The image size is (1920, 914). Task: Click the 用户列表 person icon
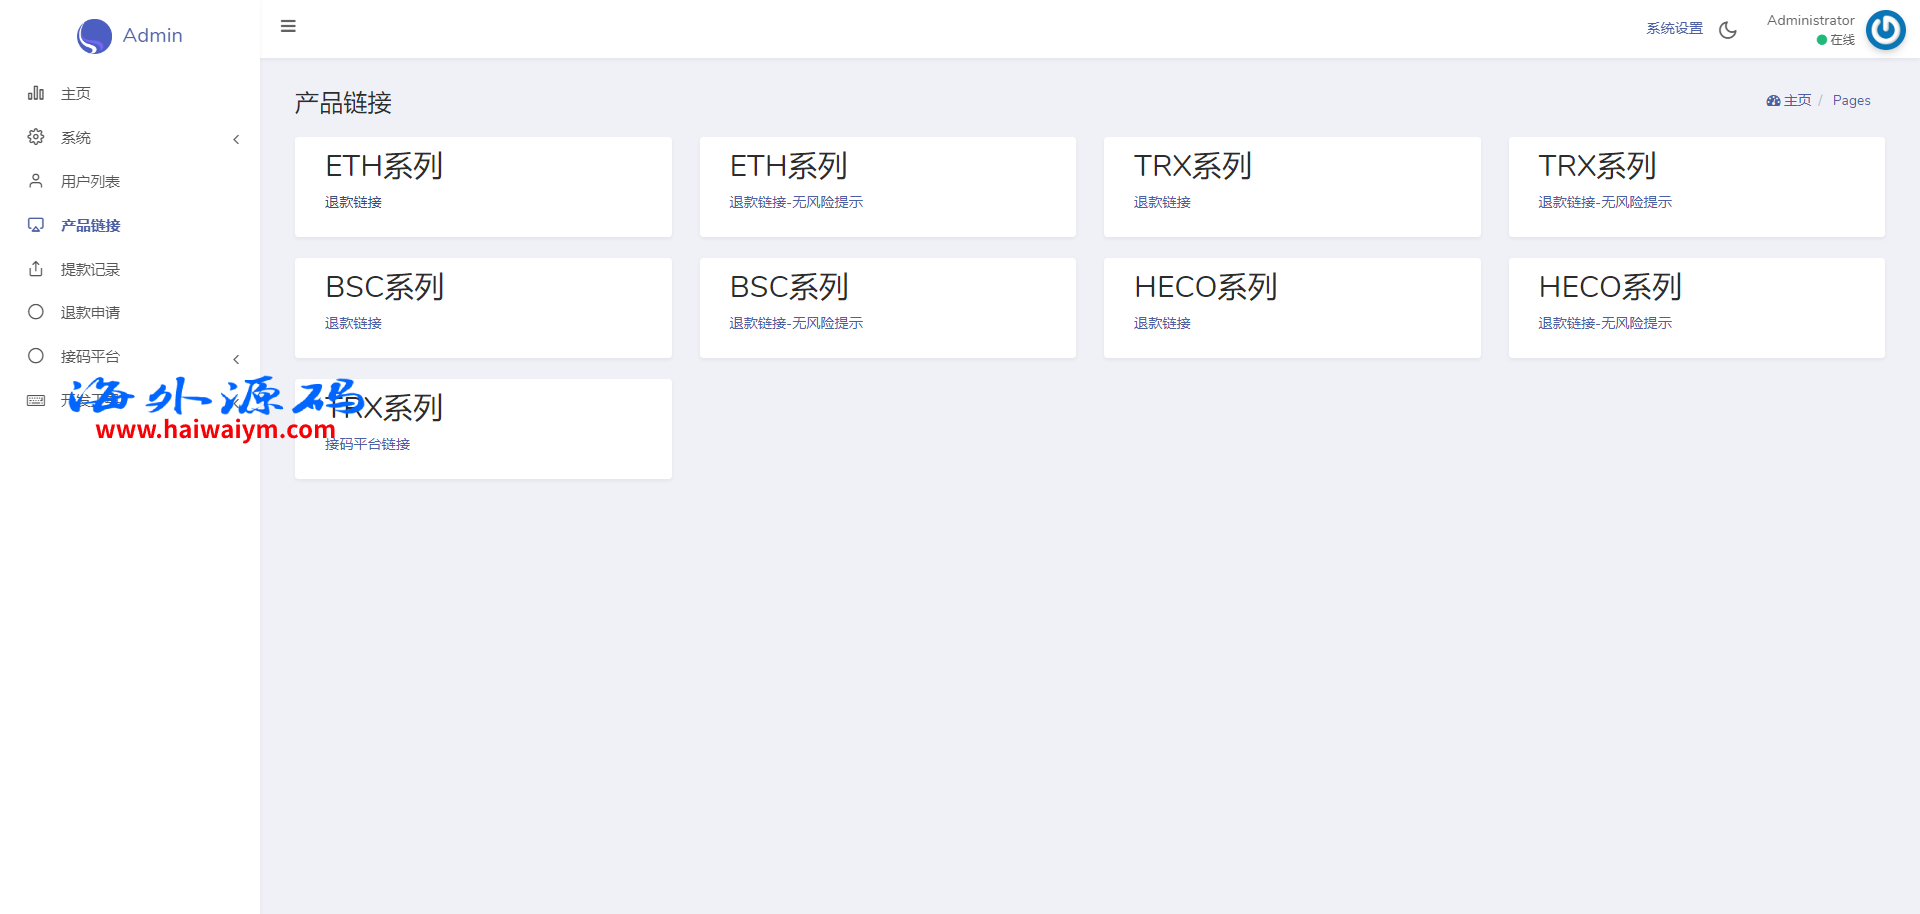36,181
